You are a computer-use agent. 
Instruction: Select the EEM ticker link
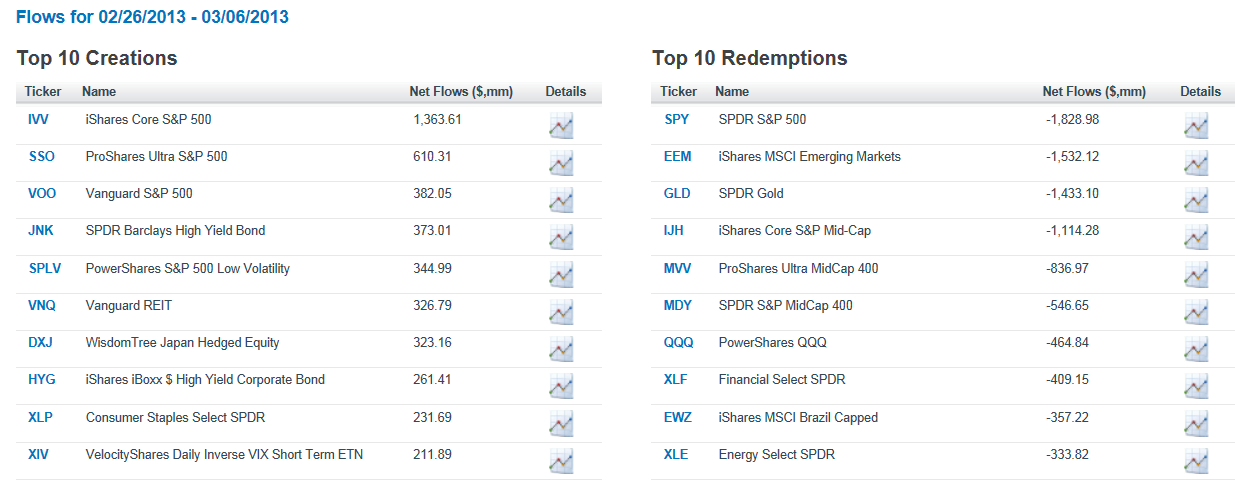coord(678,157)
